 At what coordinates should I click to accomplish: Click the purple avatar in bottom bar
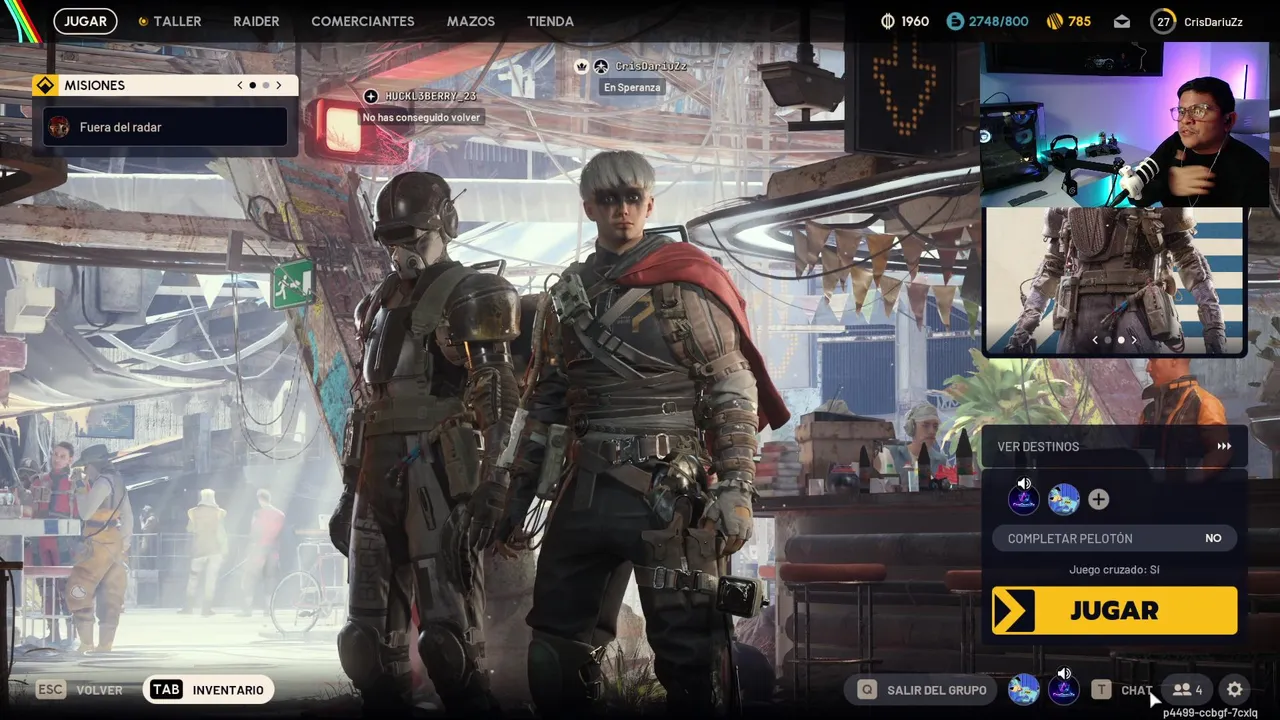coord(1063,690)
